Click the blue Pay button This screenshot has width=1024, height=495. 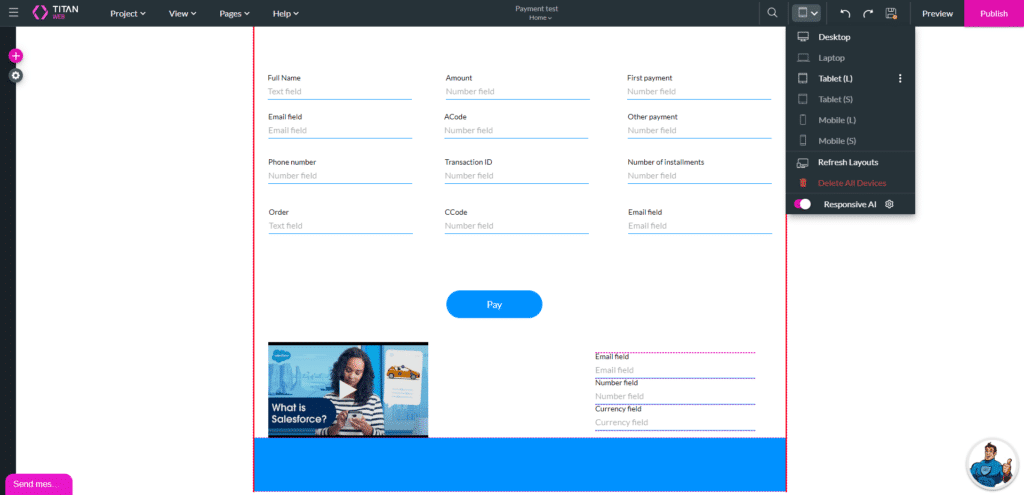point(494,304)
